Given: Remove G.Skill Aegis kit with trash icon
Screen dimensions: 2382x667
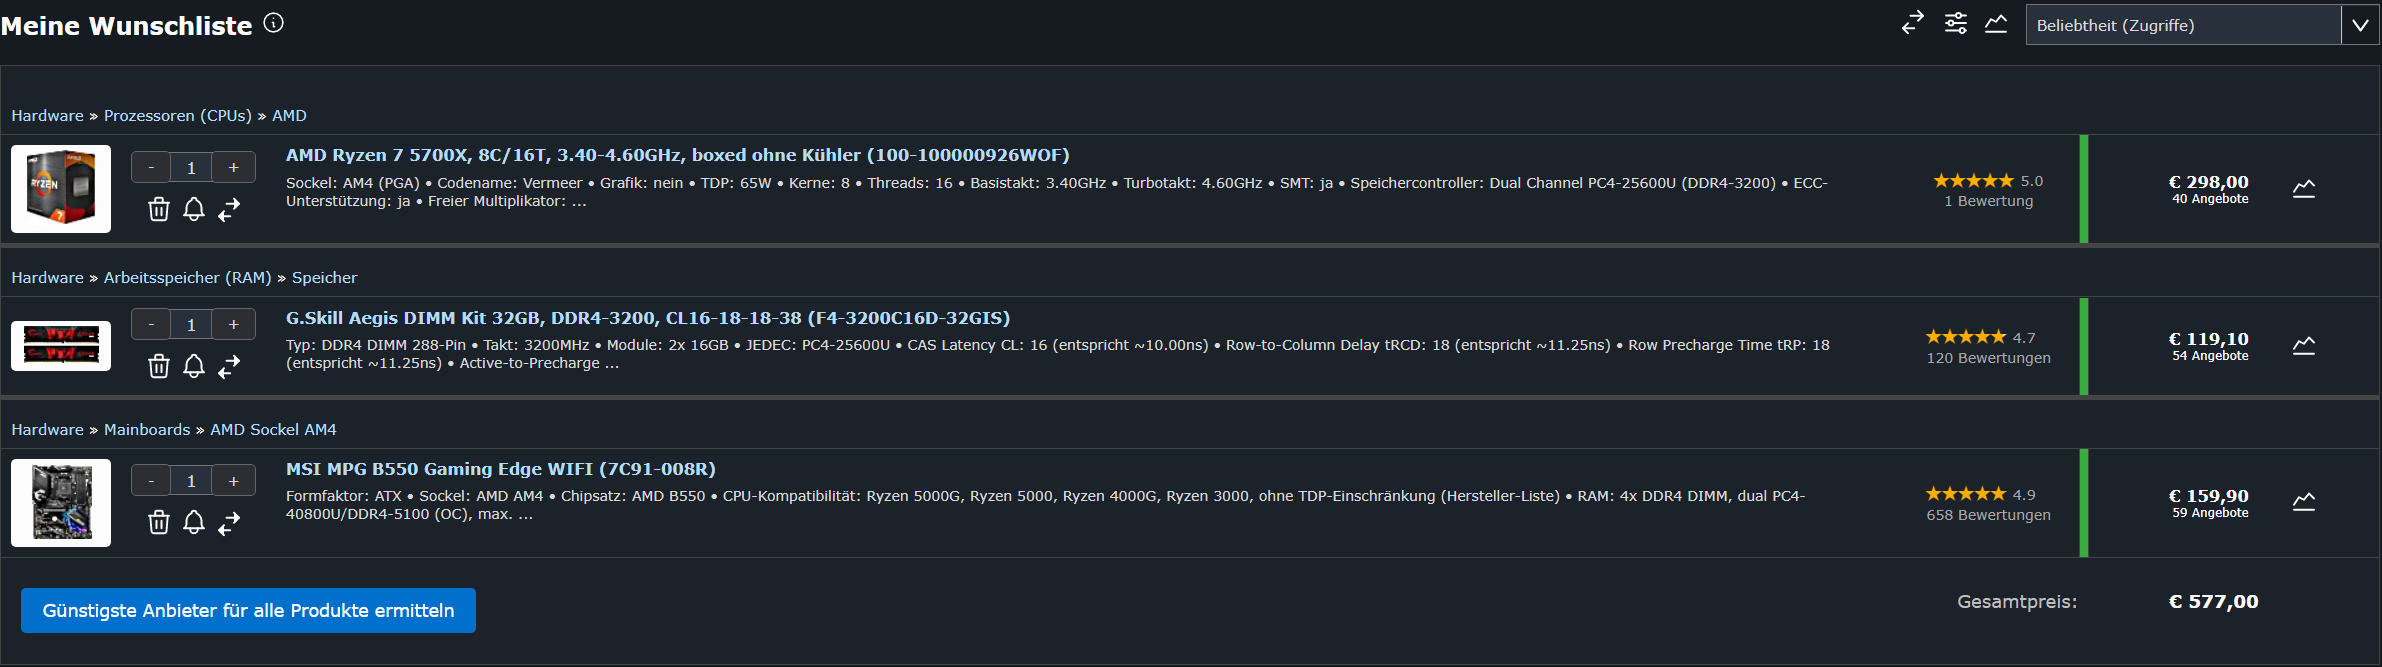Looking at the screenshot, I should (159, 366).
